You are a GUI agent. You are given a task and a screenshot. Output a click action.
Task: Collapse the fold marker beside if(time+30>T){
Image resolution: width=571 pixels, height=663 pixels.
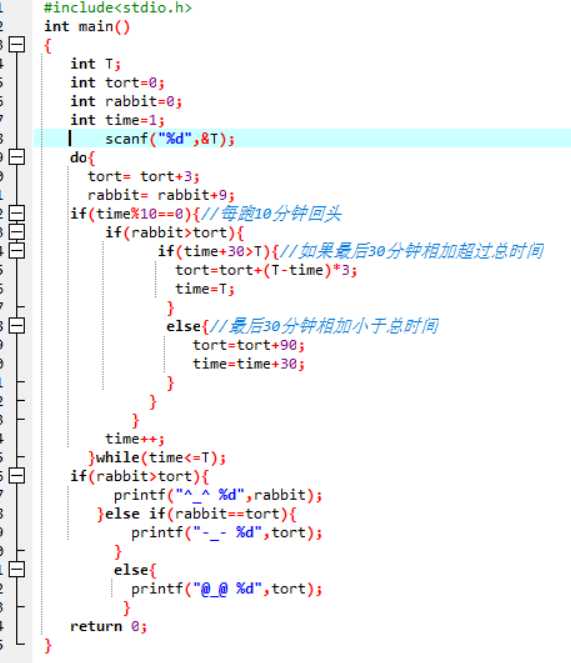[x=16, y=251]
